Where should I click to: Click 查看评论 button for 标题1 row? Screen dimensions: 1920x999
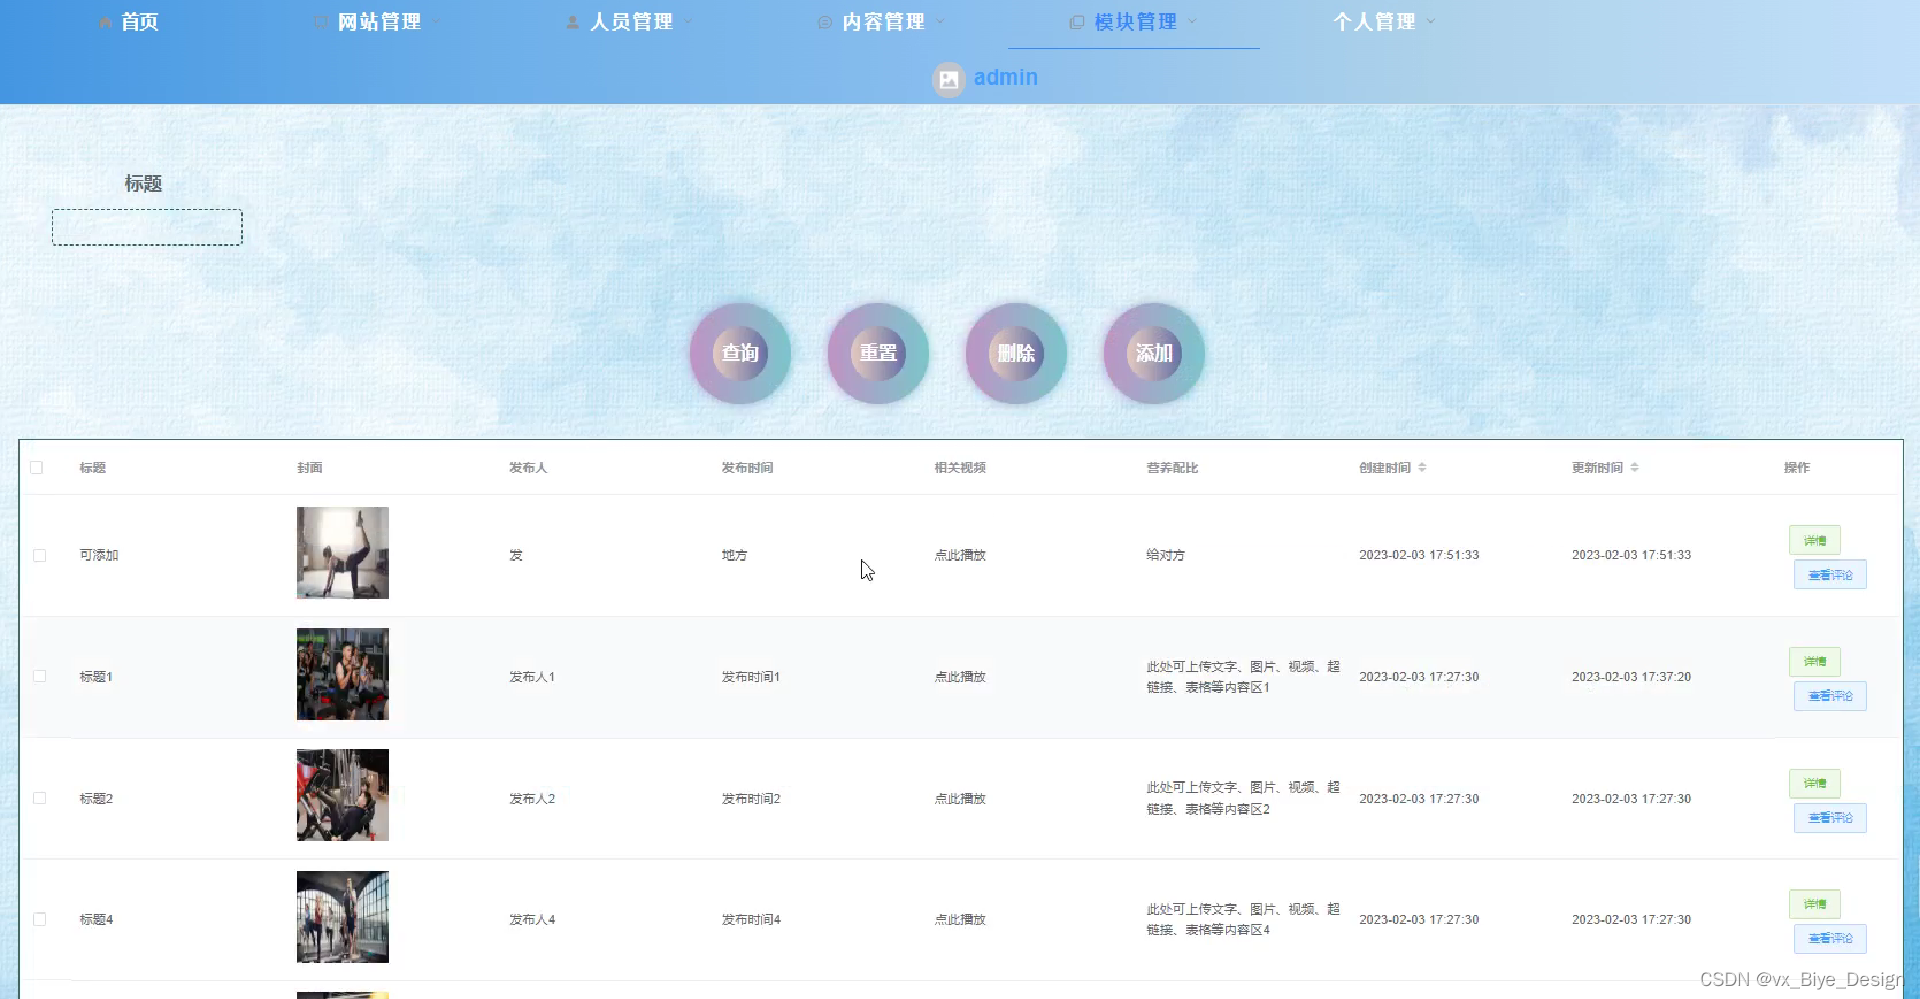click(1830, 696)
